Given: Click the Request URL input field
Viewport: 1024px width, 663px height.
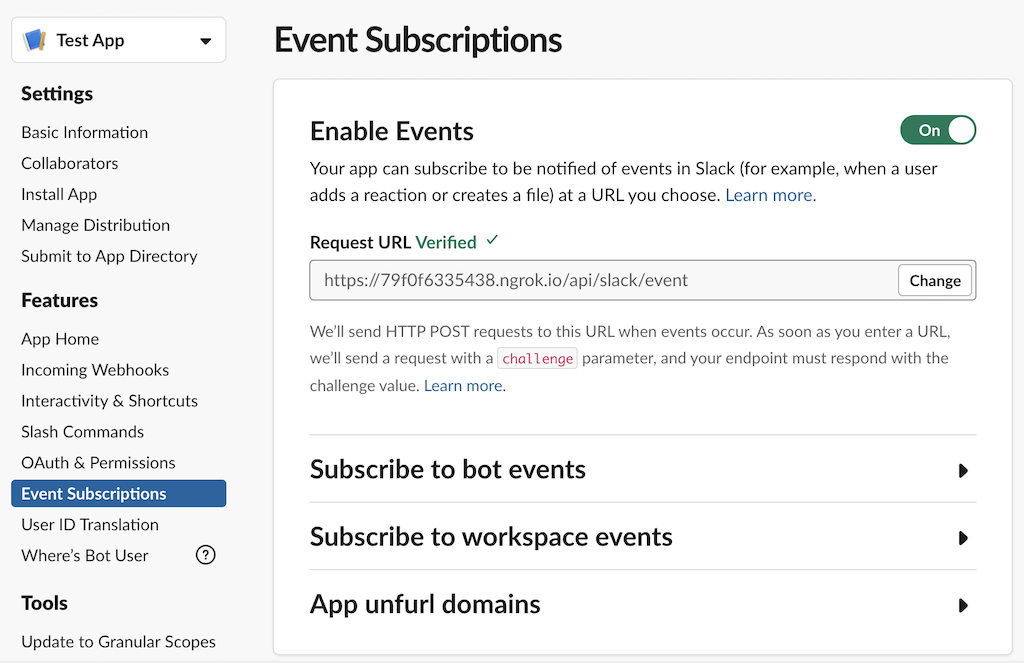Looking at the screenshot, I should coord(600,280).
